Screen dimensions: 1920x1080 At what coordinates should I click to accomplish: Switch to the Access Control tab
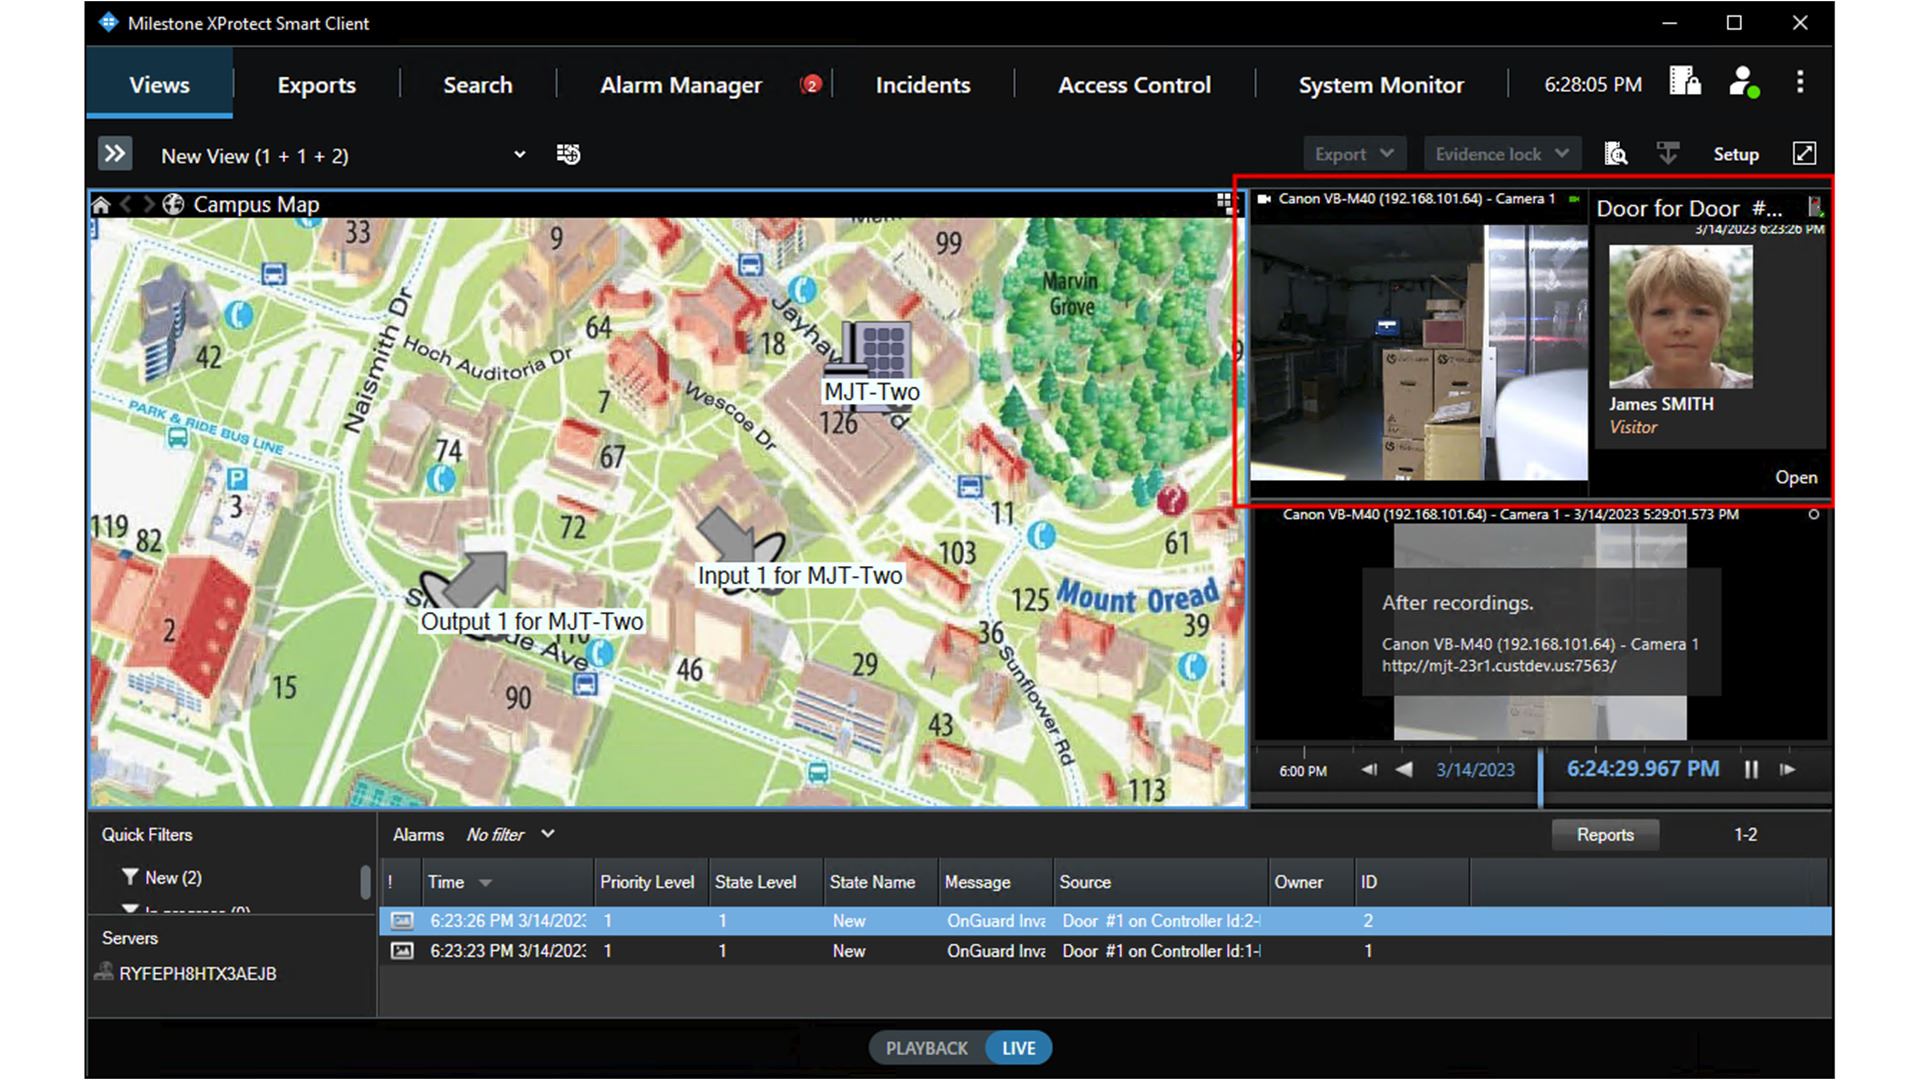click(1134, 85)
